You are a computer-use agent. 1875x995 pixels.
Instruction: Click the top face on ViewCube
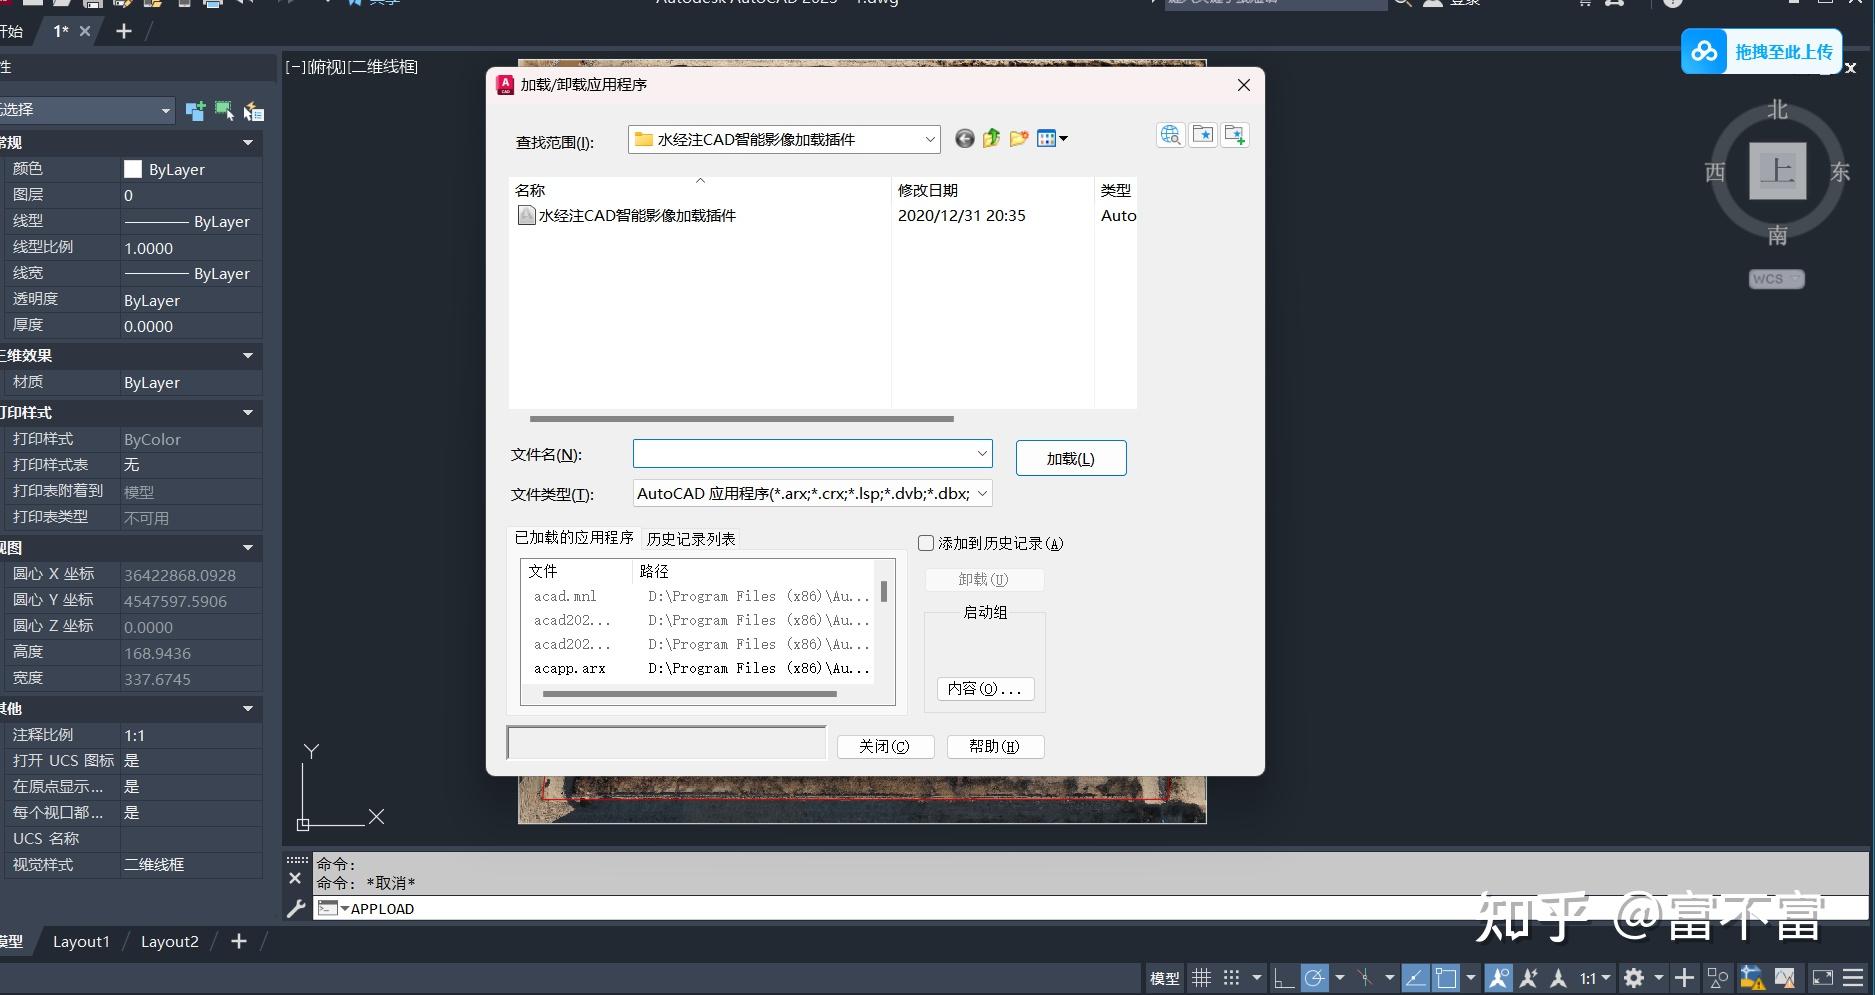point(1777,170)
